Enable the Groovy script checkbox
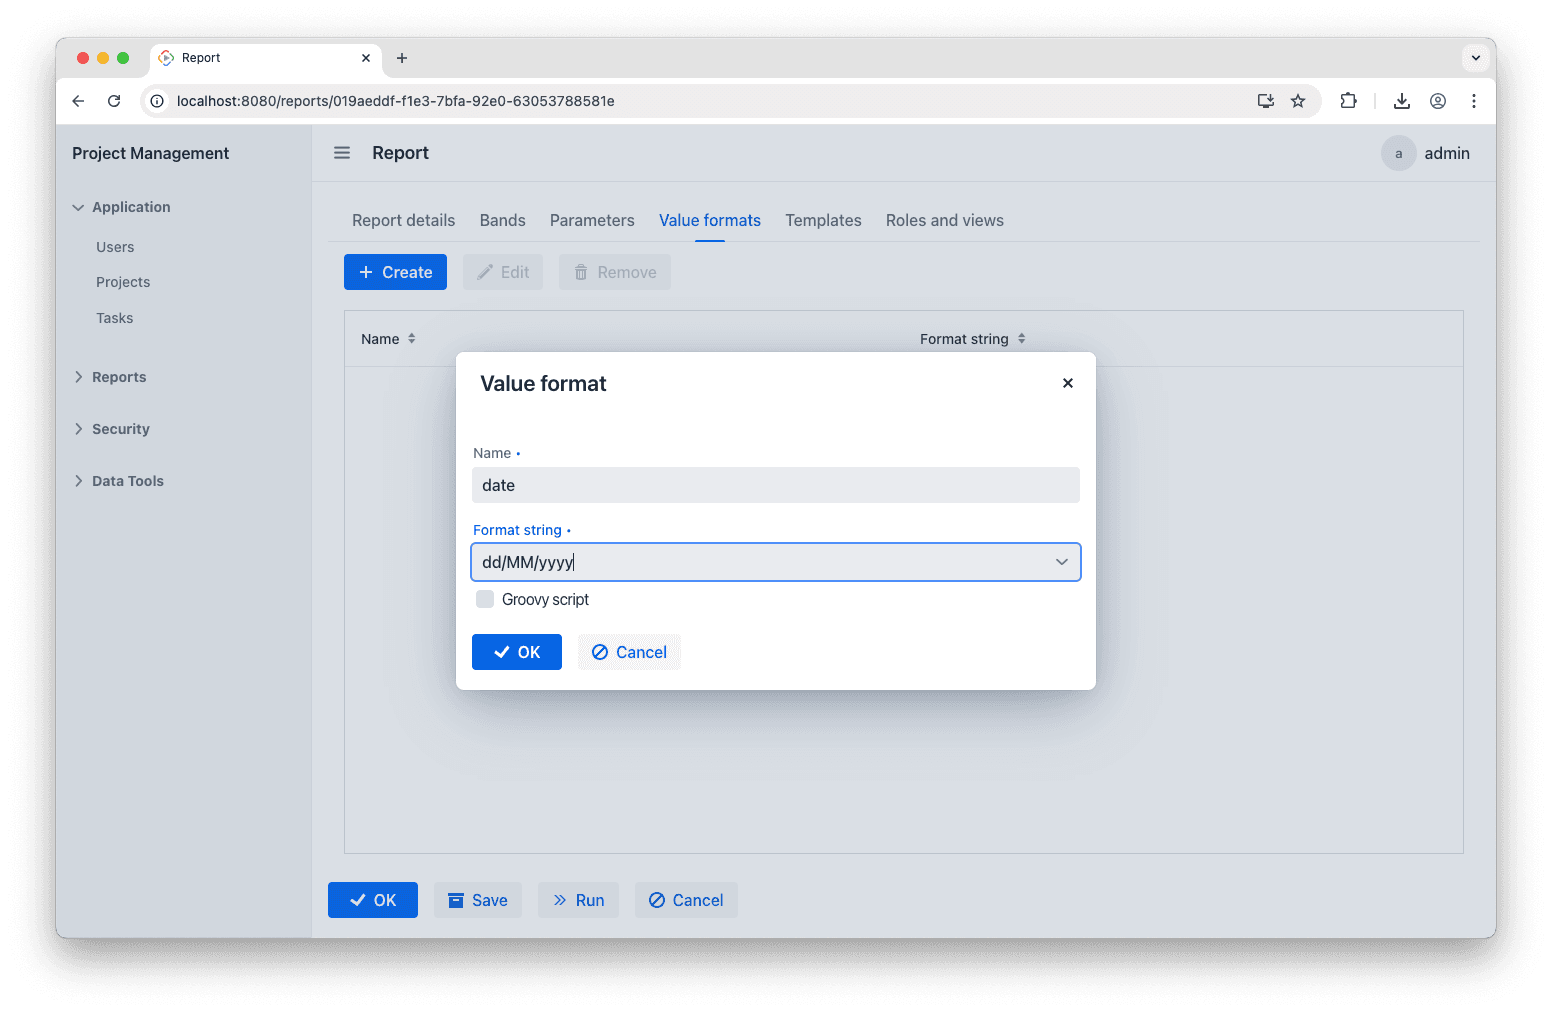This screenshot has height=1012, width=1552. [485, 599]
